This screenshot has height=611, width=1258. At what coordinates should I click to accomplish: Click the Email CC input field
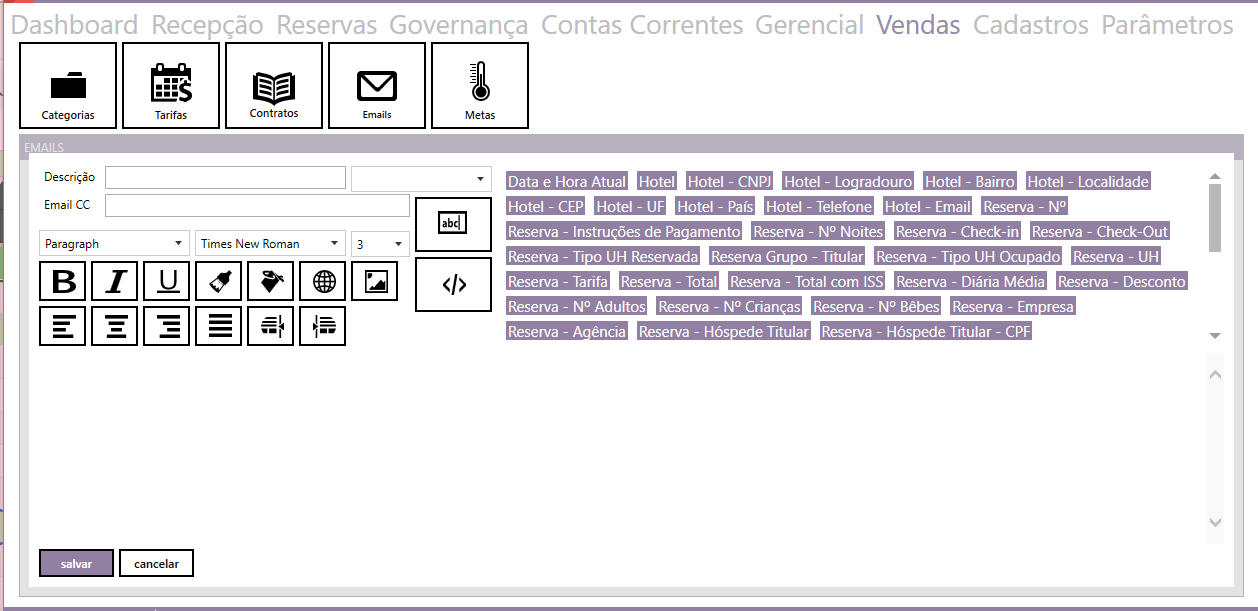[x=257, y=206]
